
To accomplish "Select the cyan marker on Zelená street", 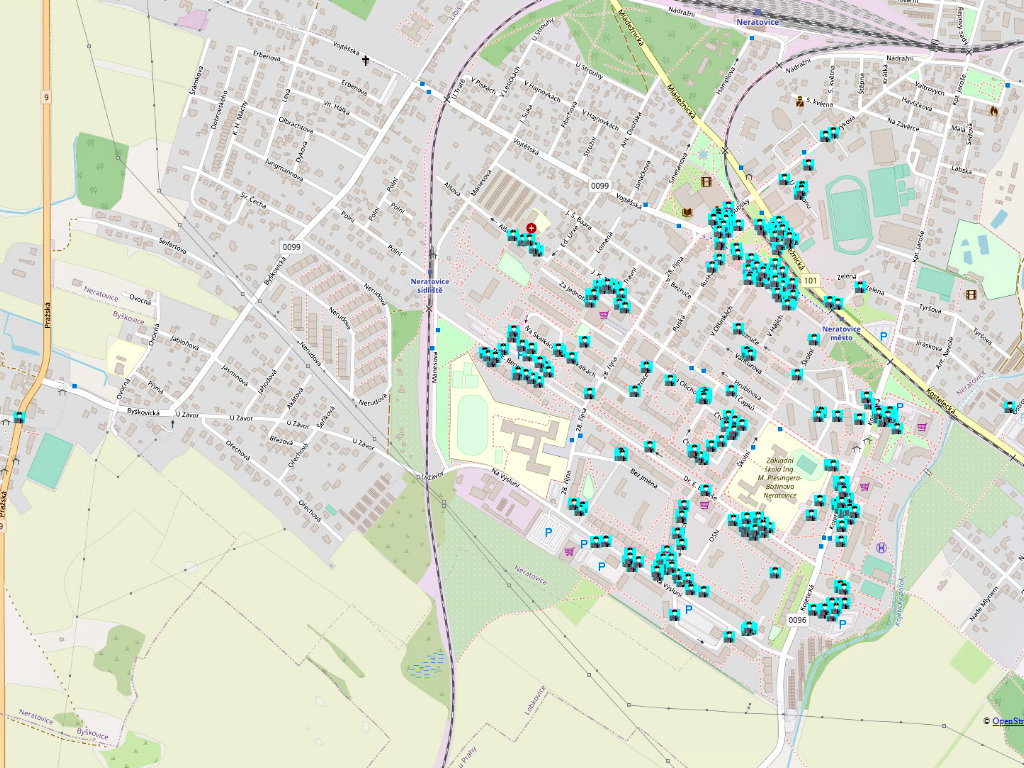I will pyautogui.click(x=859, y=286).
